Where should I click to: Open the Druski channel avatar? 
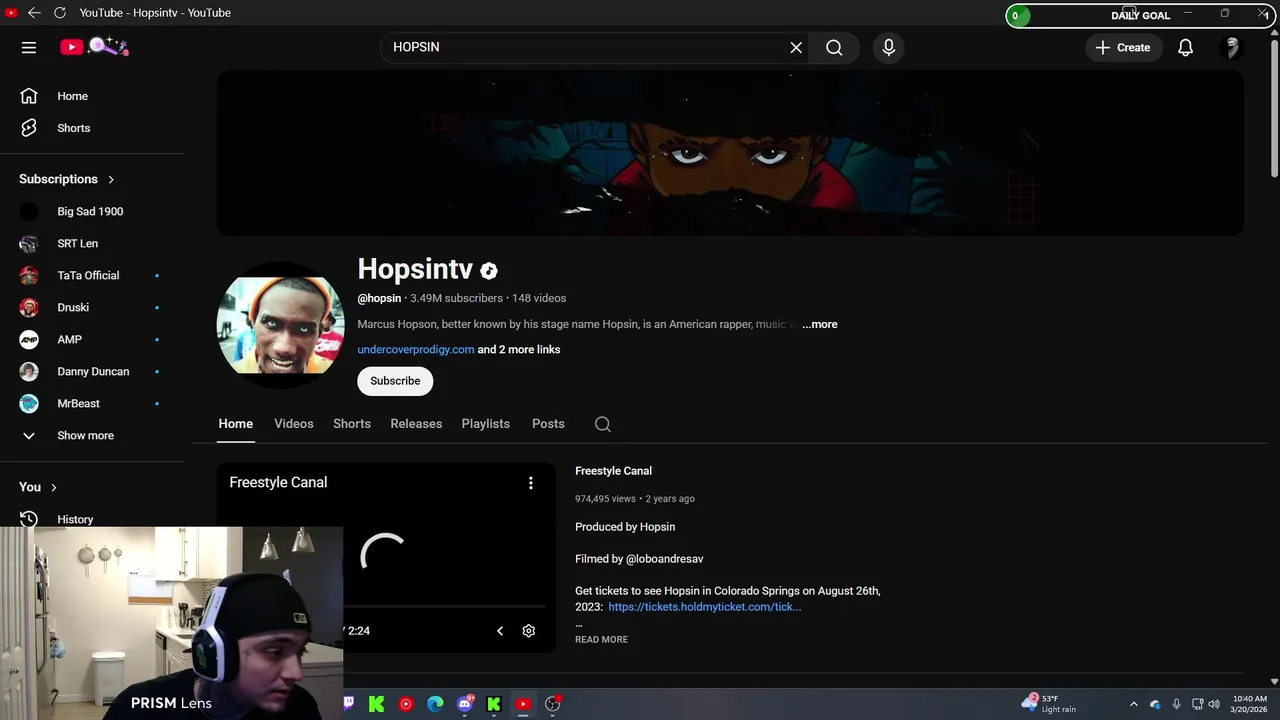[29, 307]
